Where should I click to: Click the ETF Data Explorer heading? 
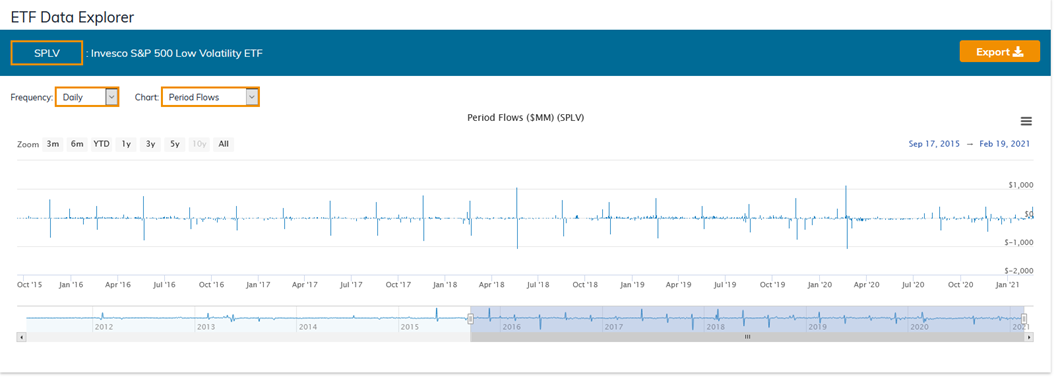[x=72, y=18]
